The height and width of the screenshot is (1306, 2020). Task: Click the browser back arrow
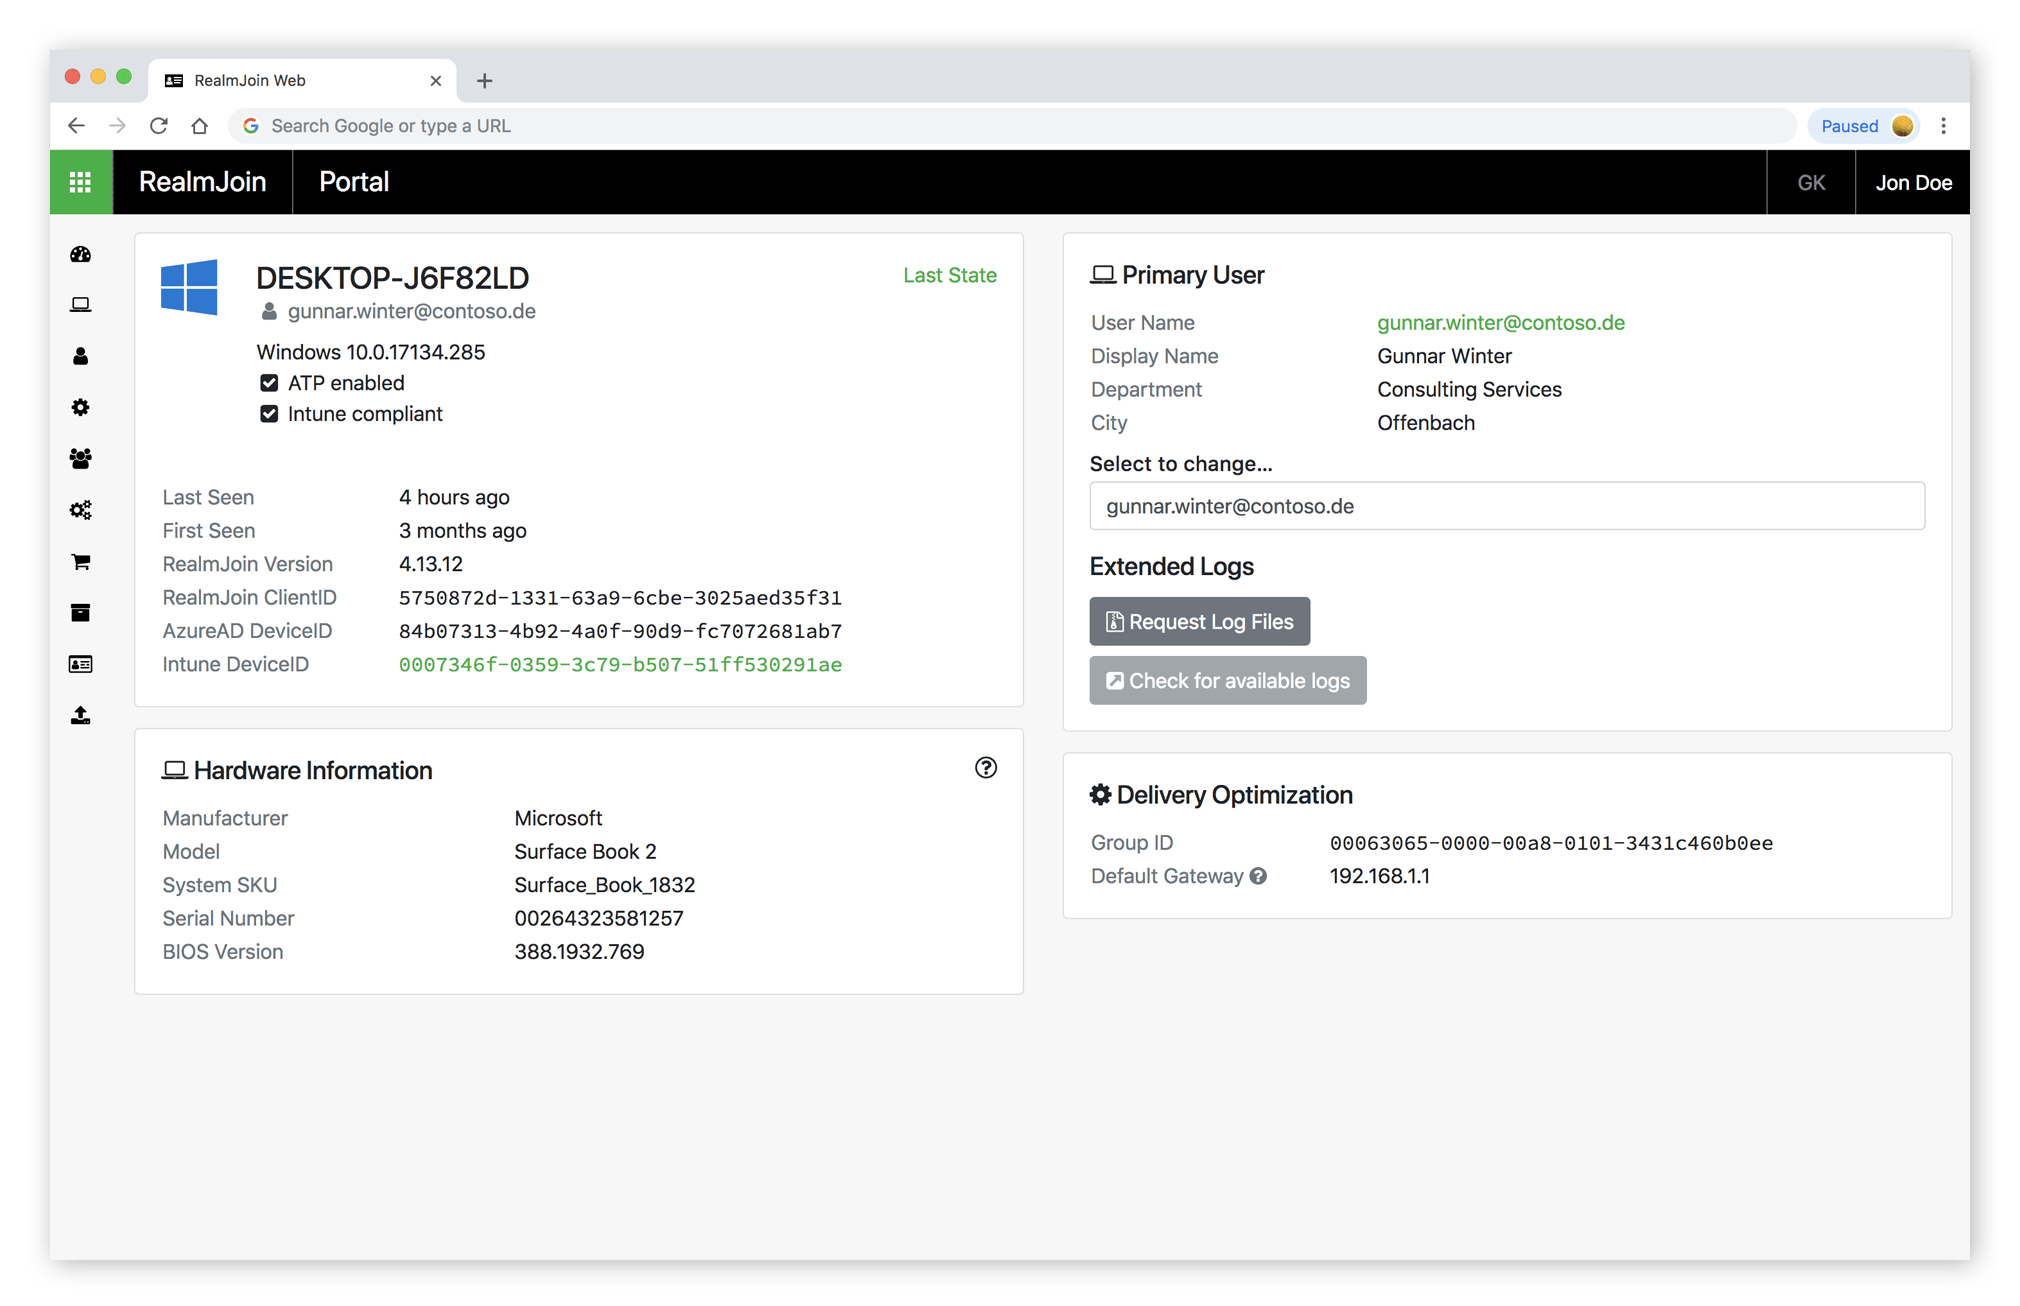77,126
